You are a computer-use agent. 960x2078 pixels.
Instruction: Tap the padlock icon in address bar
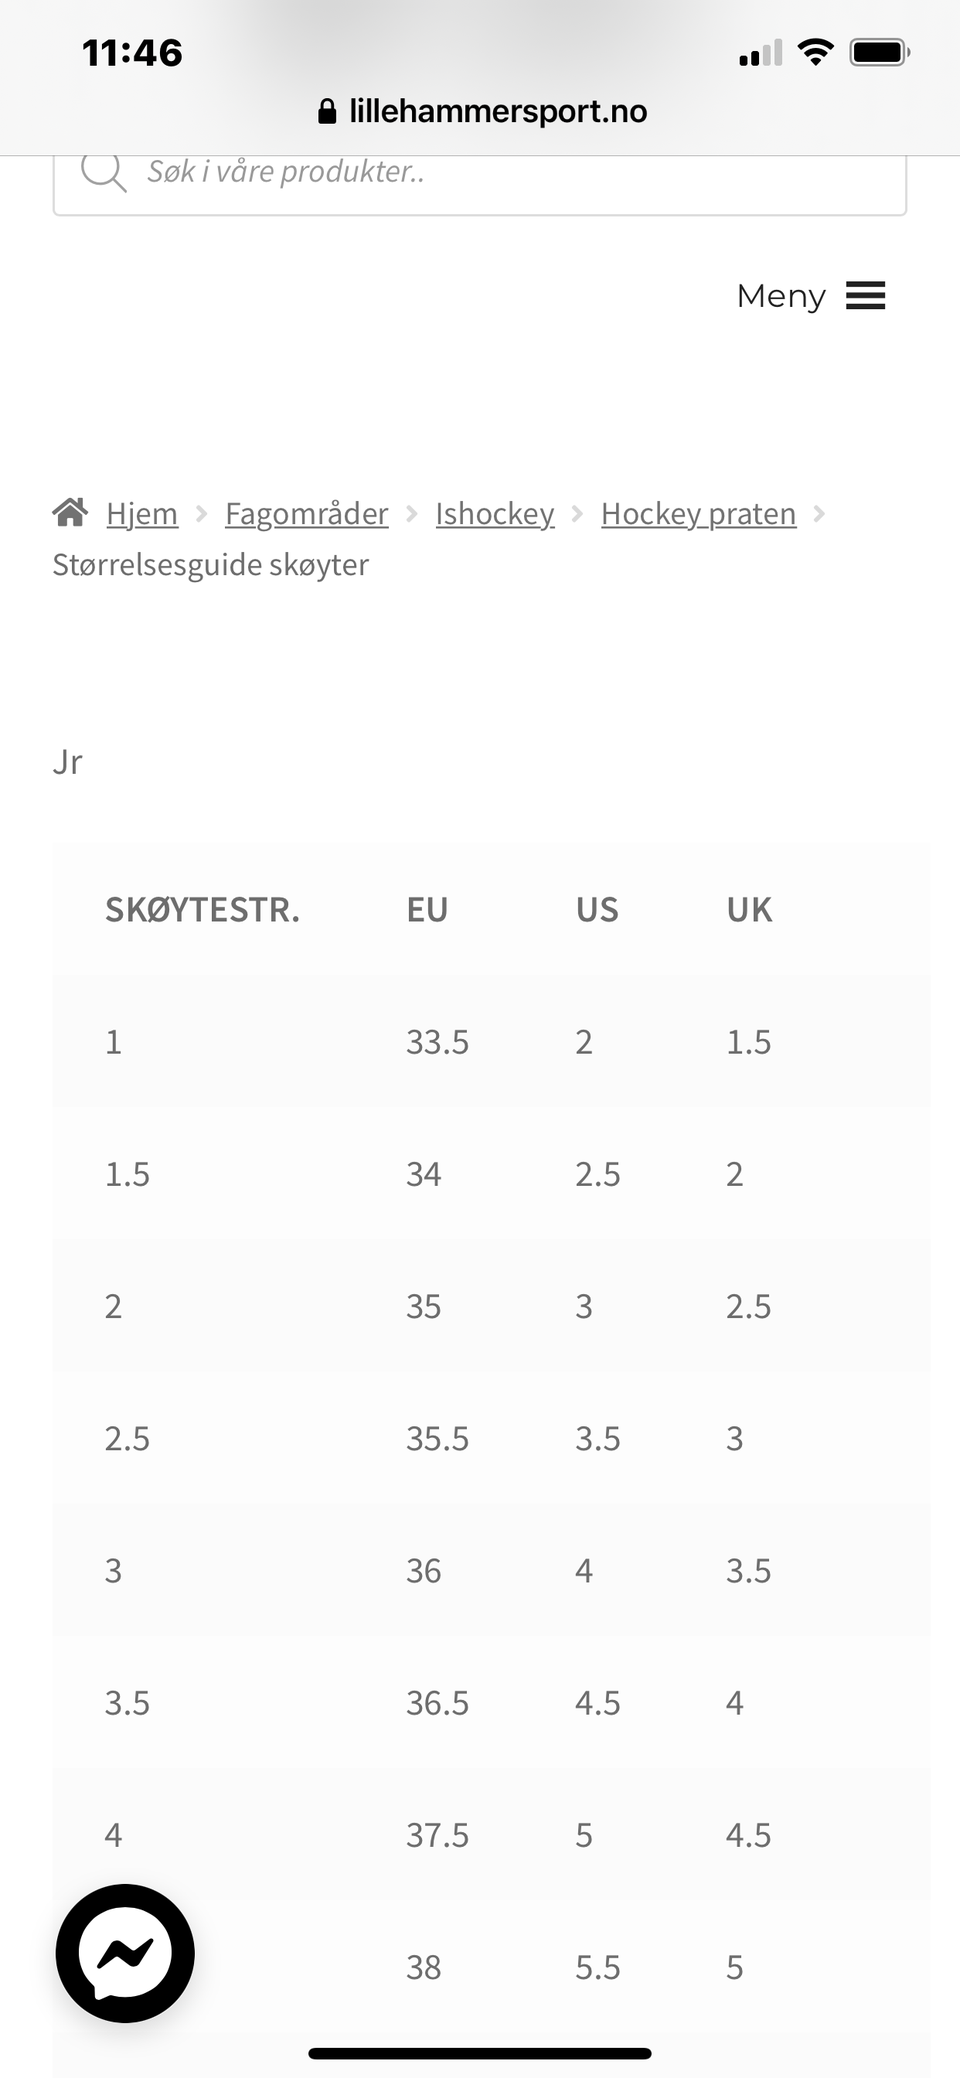tap(327, 111)
